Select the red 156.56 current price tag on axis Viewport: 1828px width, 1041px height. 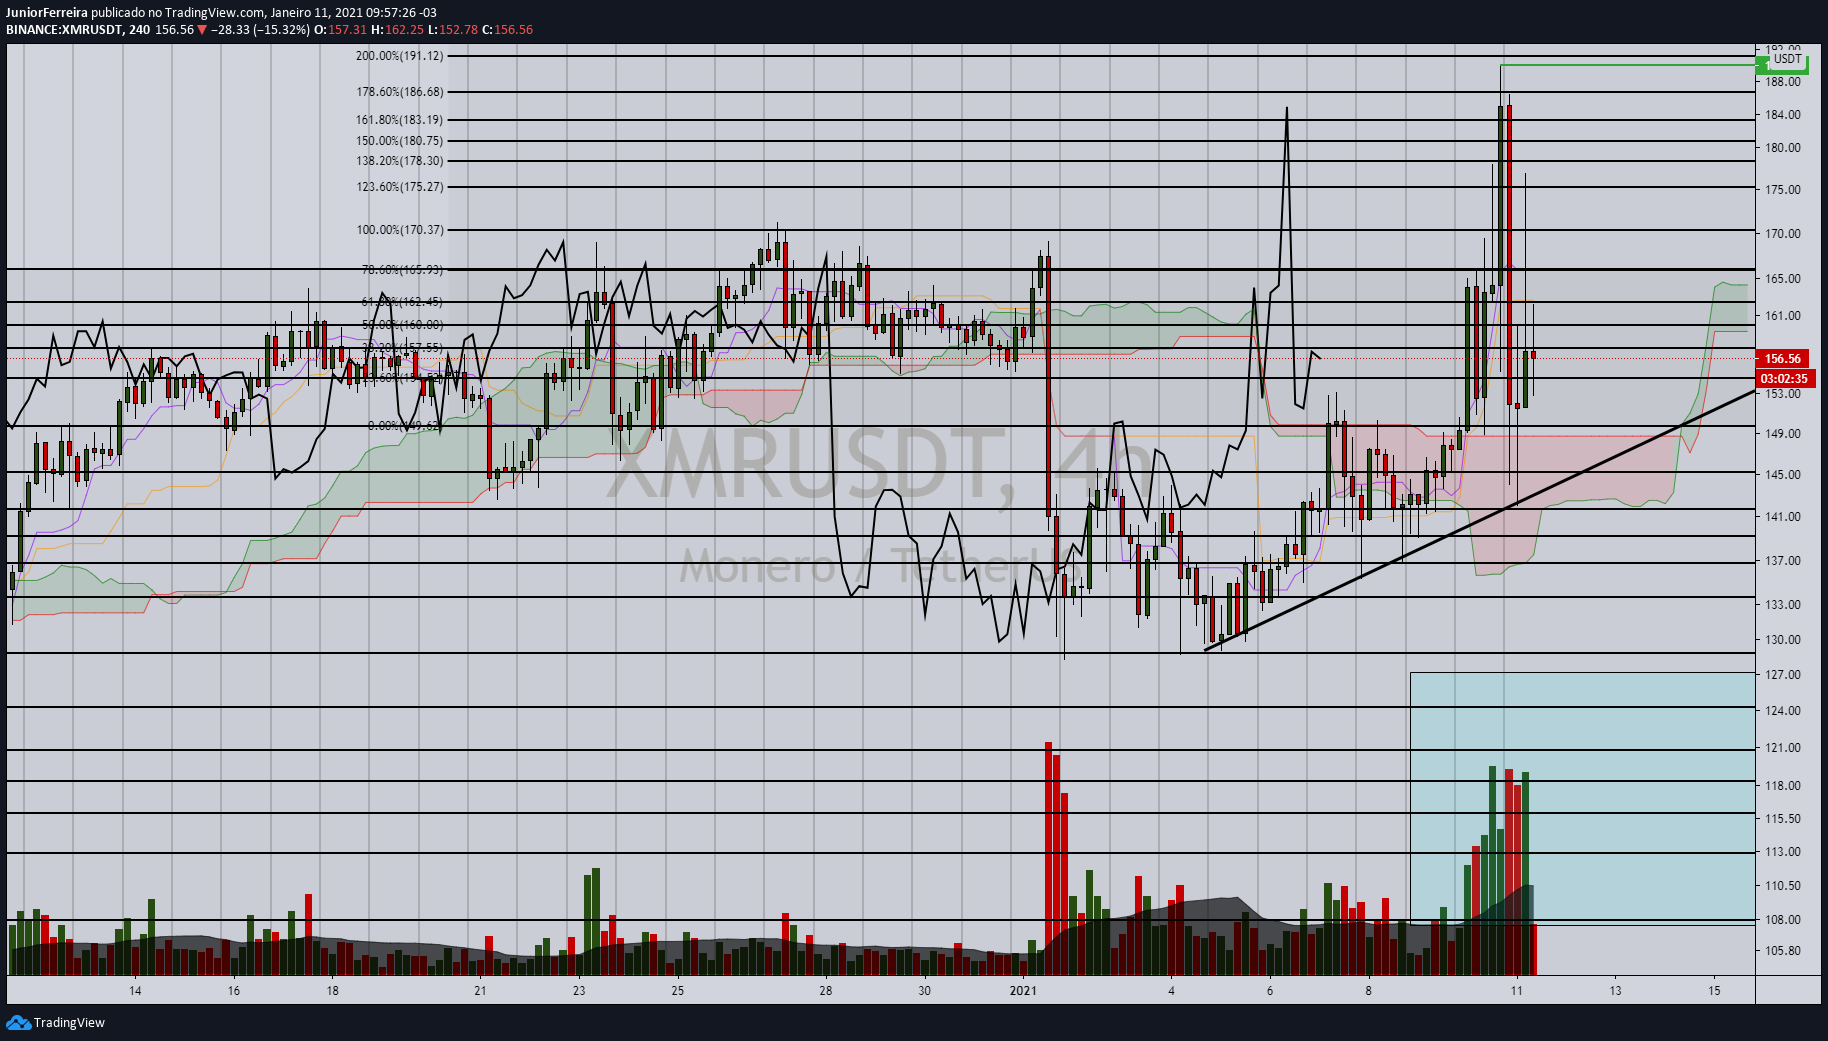(1783, 358)
